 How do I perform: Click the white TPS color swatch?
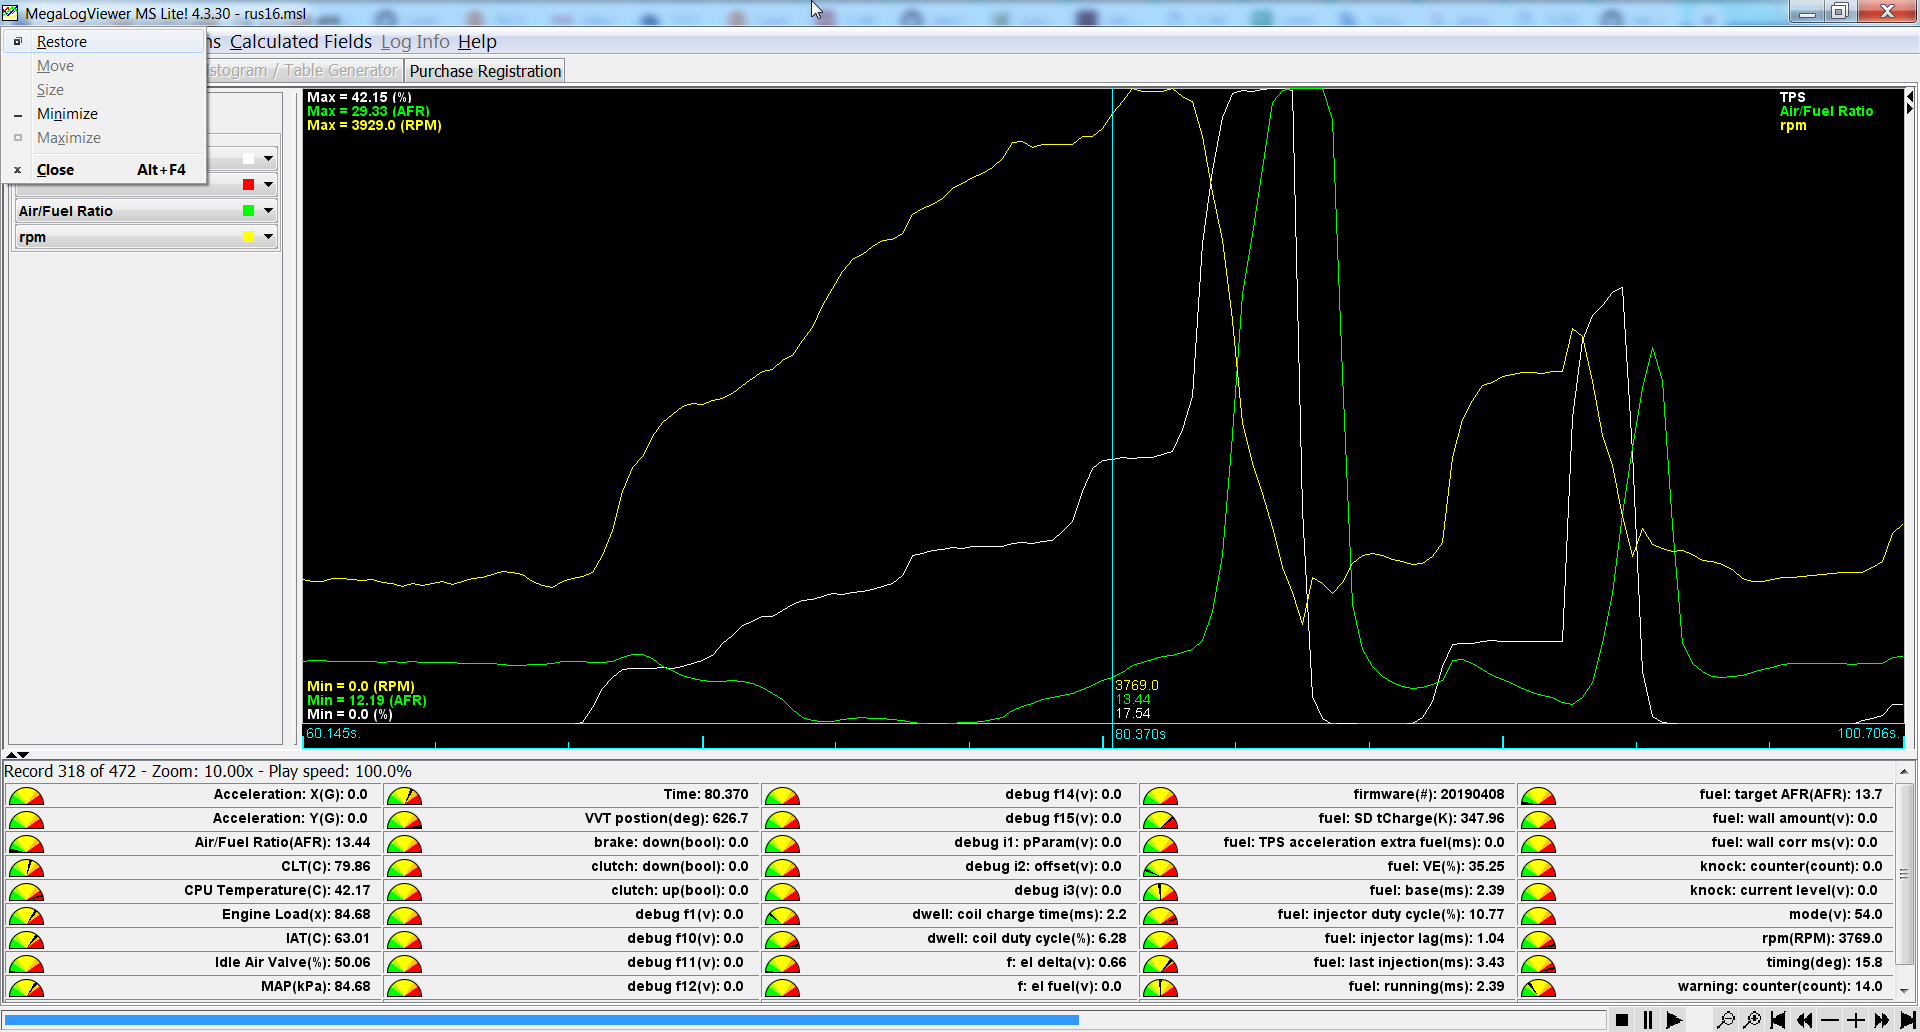pyautogui.click(x=248, y=159)
